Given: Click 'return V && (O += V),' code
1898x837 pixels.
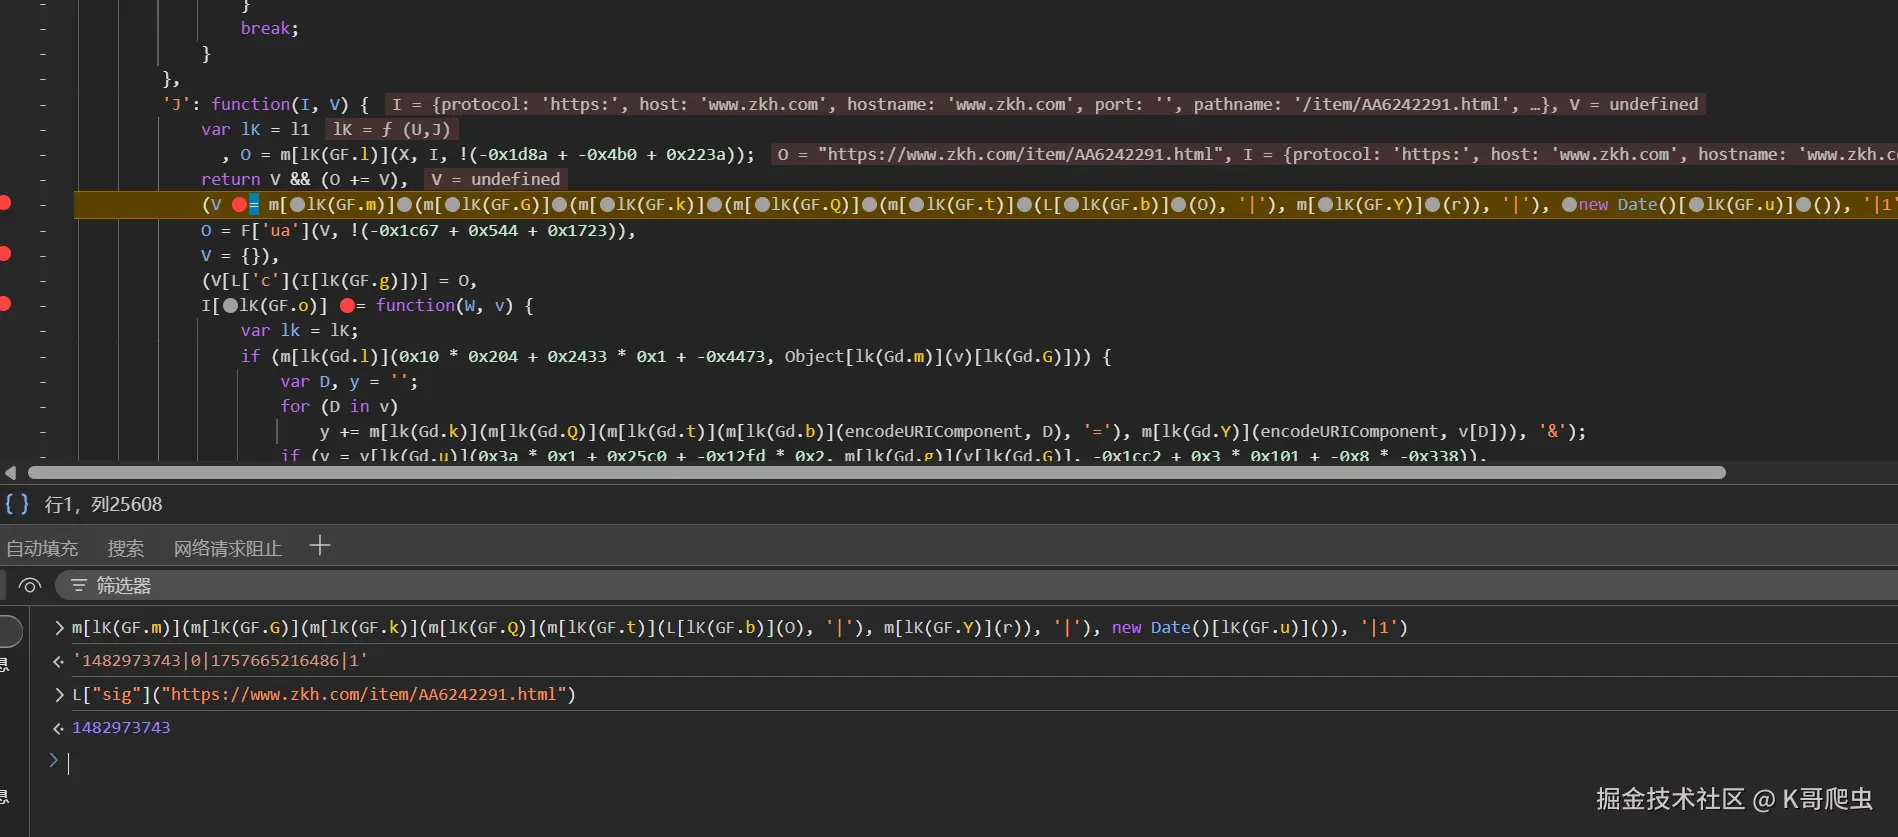Looking at the screenshot, I should point(304,179).
